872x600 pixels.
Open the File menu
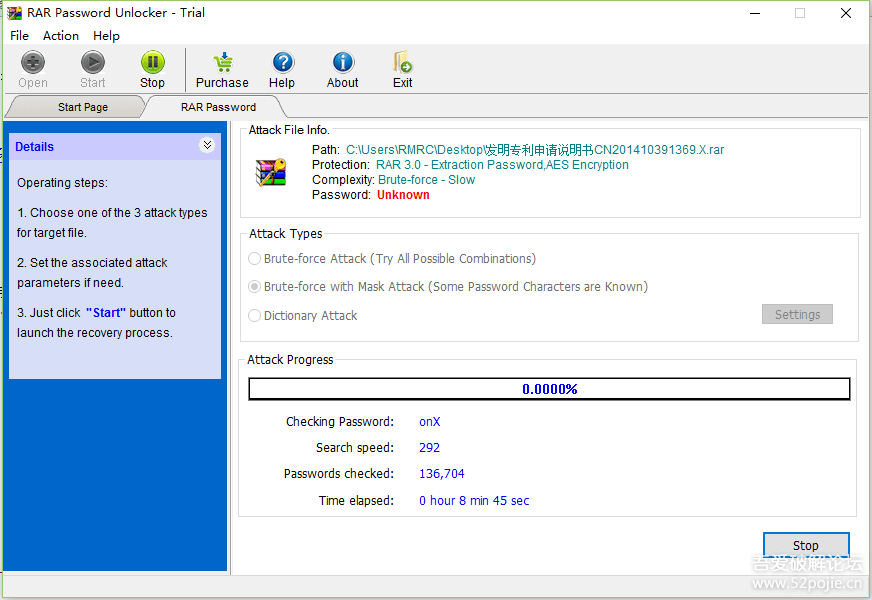[19, 36]
